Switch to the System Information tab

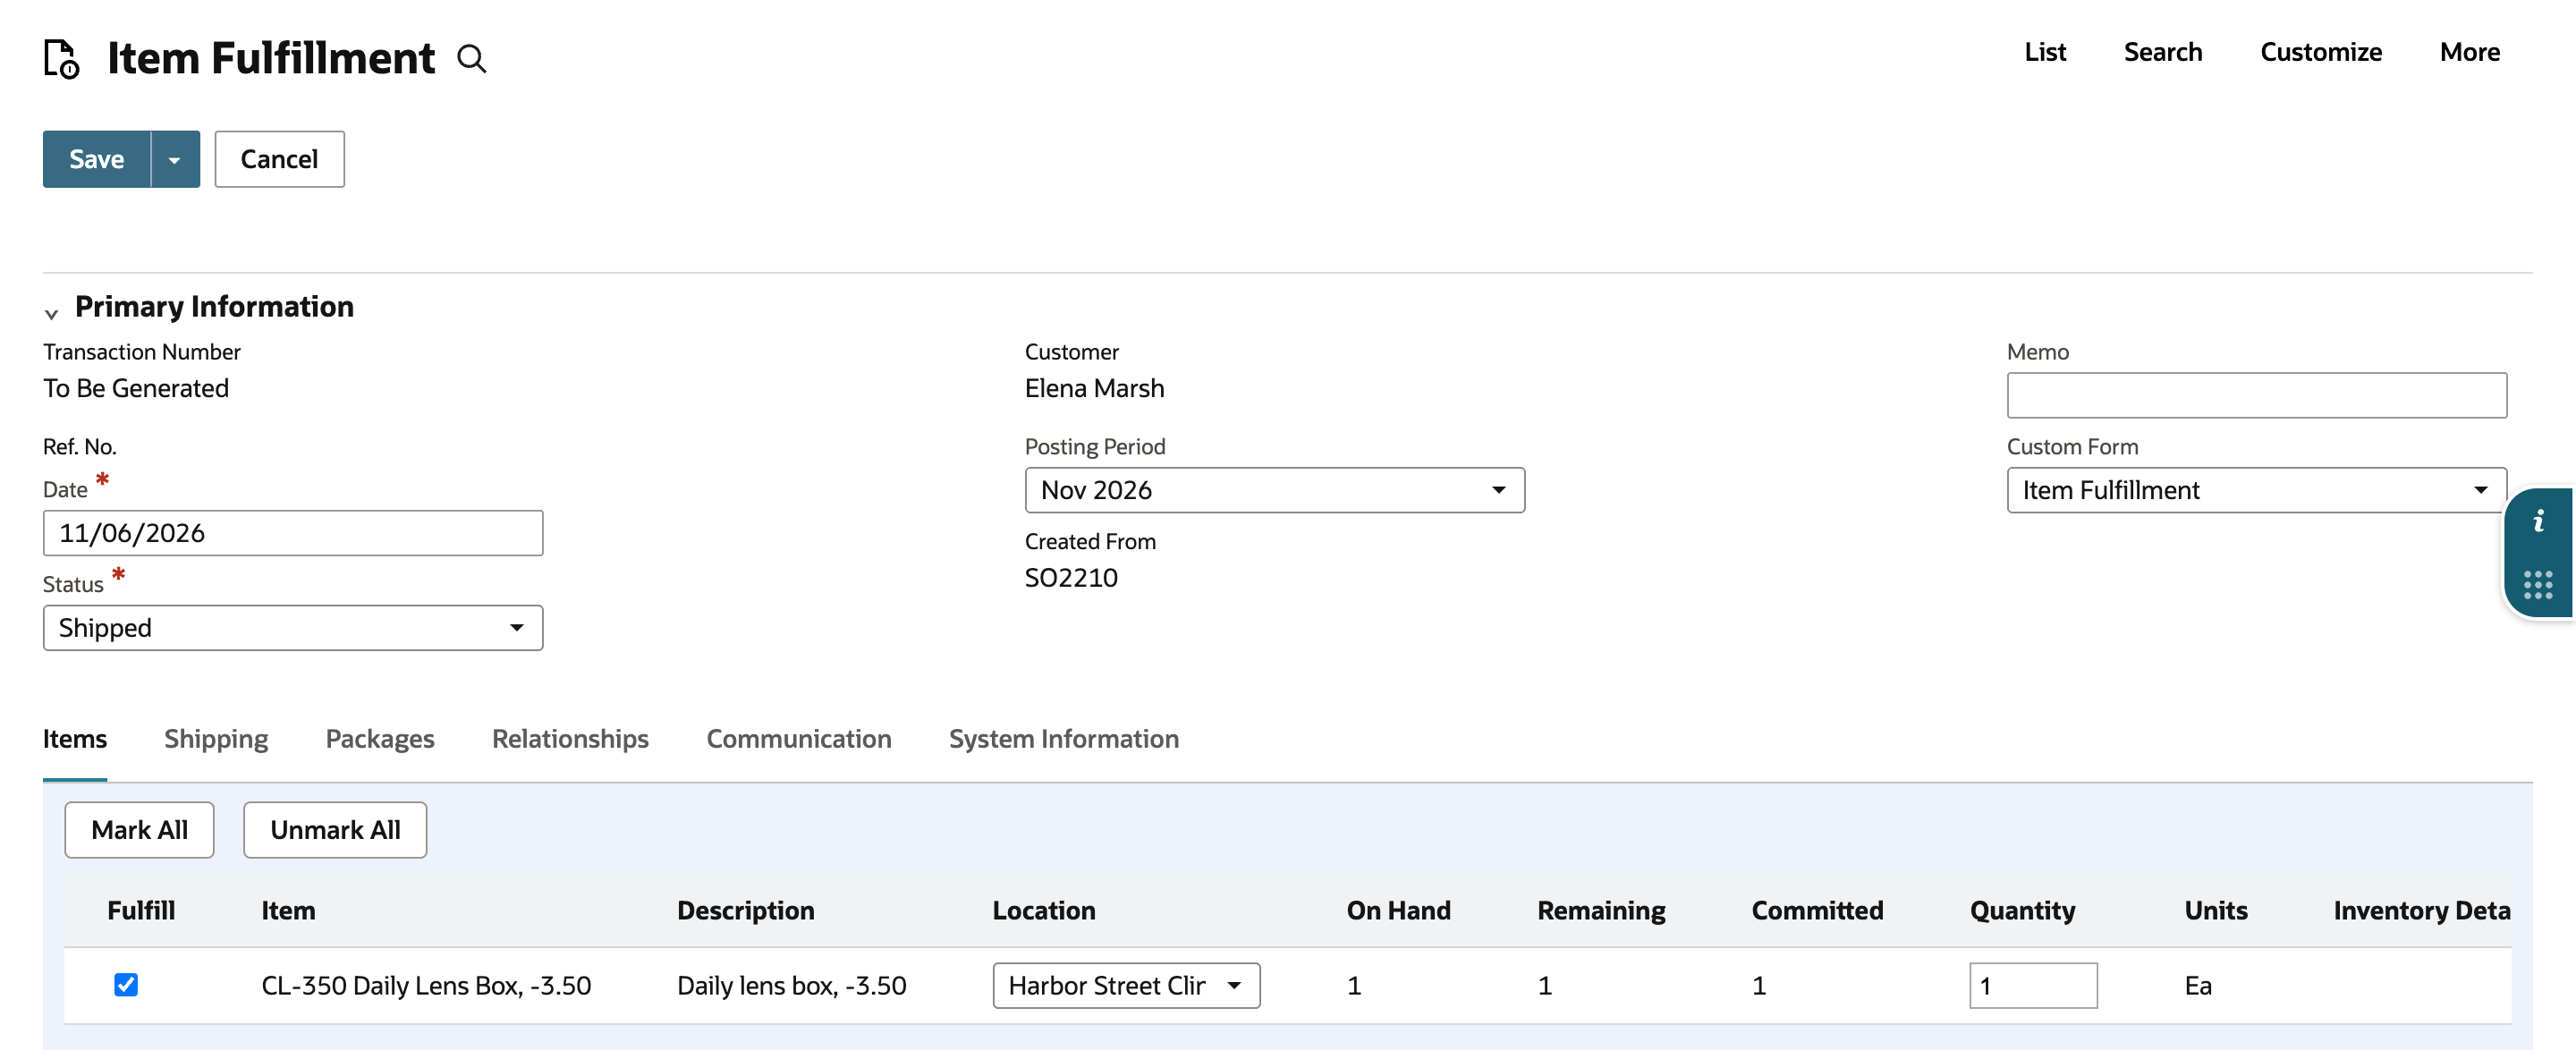click(1064, 739)
